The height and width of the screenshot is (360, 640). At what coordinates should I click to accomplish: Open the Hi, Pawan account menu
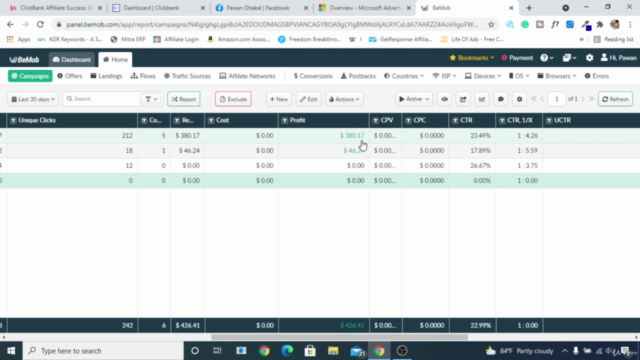click(618, 58)
